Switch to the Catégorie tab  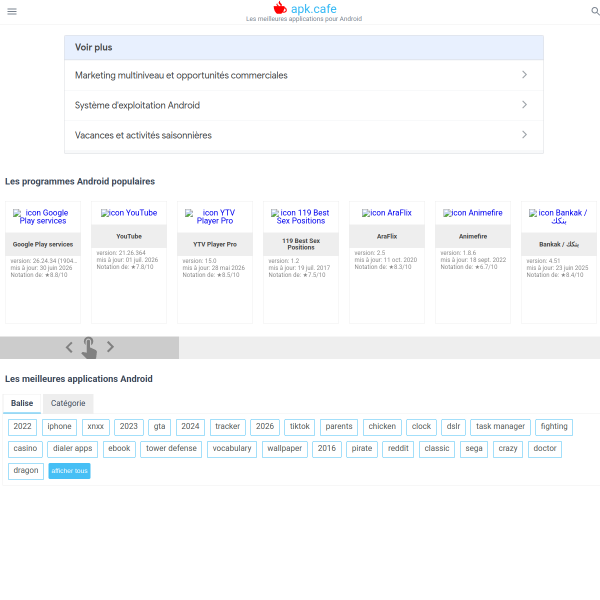(68, 403)
